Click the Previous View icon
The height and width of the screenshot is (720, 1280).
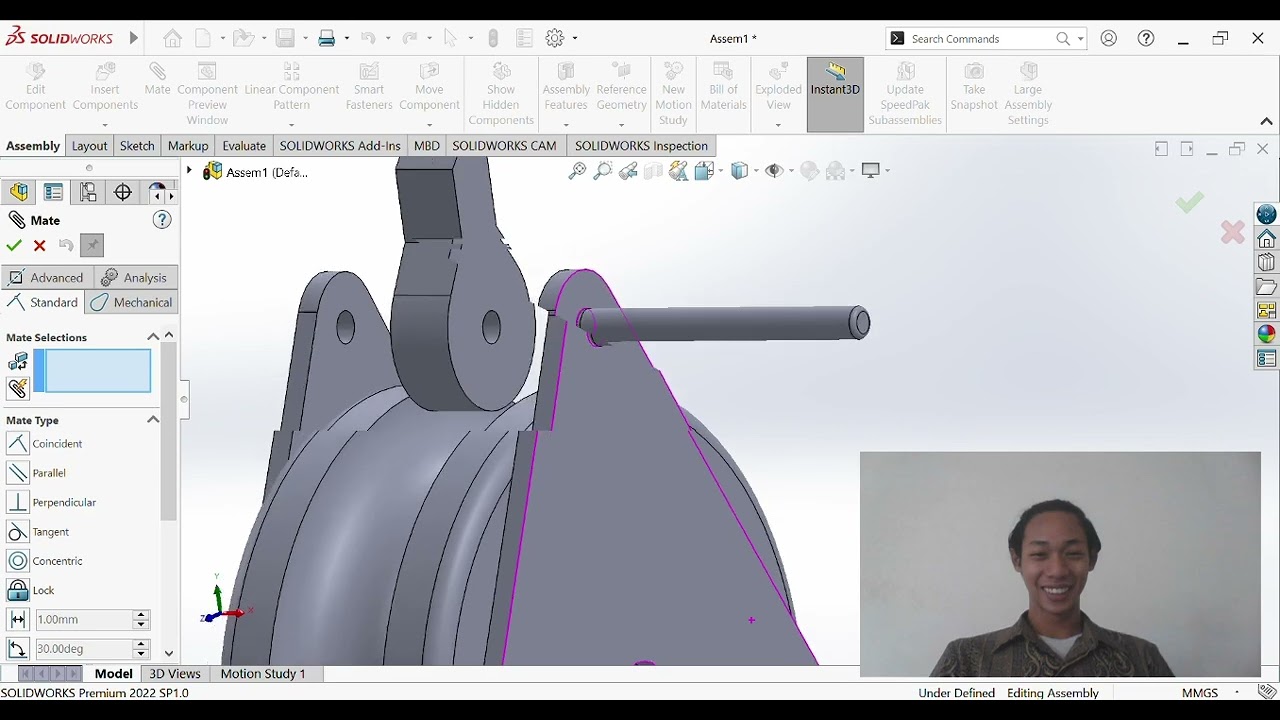(x=628, y=171)
